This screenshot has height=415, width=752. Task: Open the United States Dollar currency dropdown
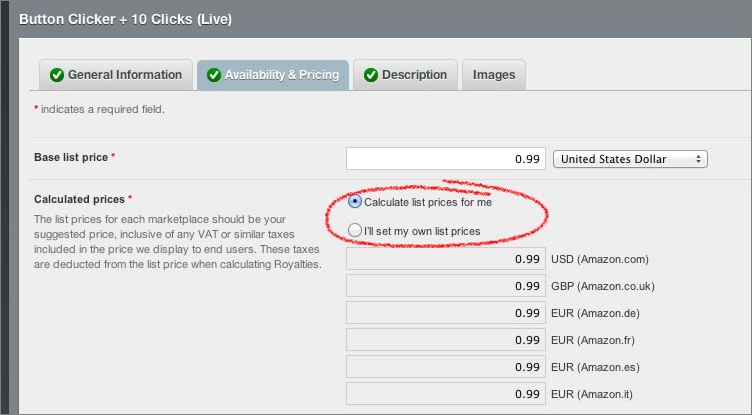pyautogui.click(x=630, y=159)
